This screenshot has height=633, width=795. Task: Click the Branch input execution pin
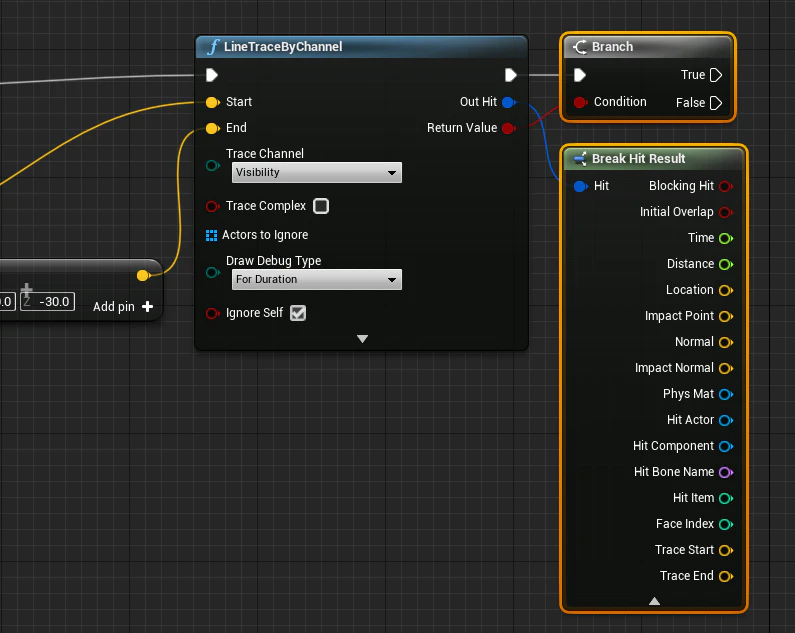(580, 75)
